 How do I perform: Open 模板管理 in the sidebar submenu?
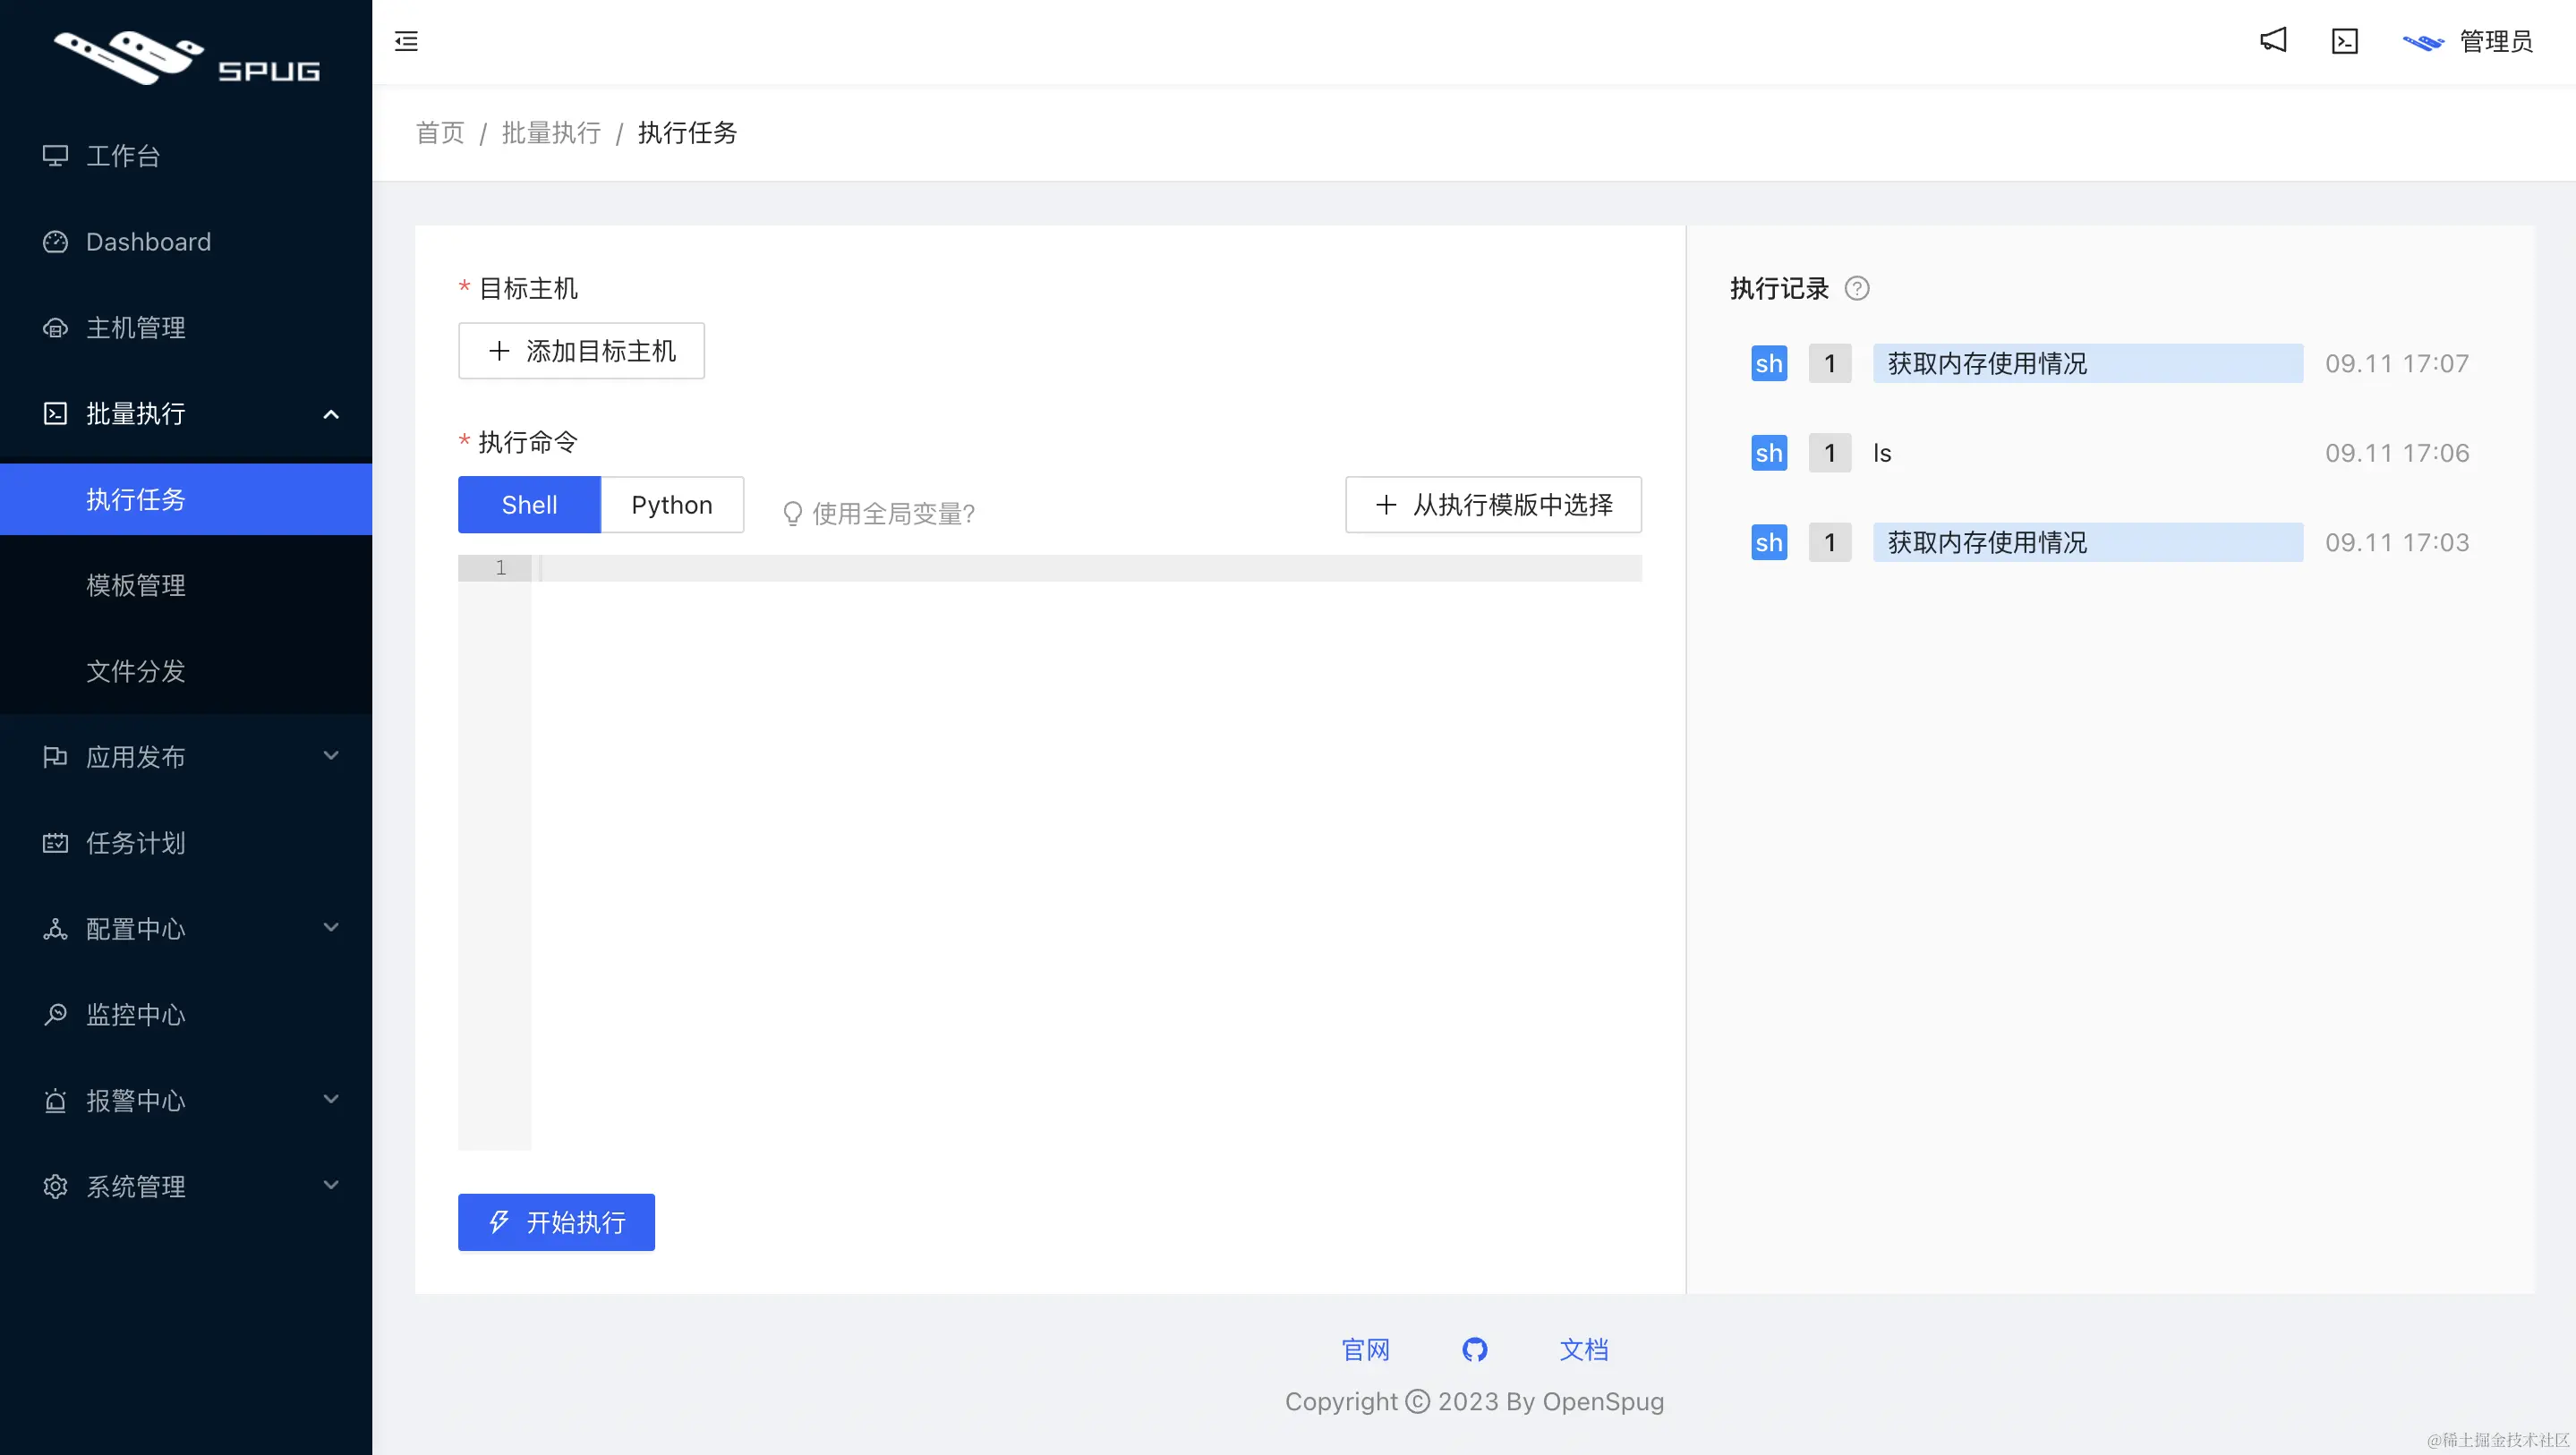[x=136, y=585]
